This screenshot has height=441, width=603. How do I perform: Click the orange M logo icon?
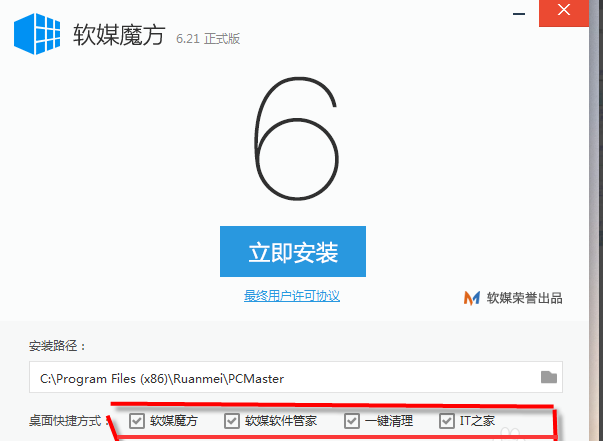472,297
